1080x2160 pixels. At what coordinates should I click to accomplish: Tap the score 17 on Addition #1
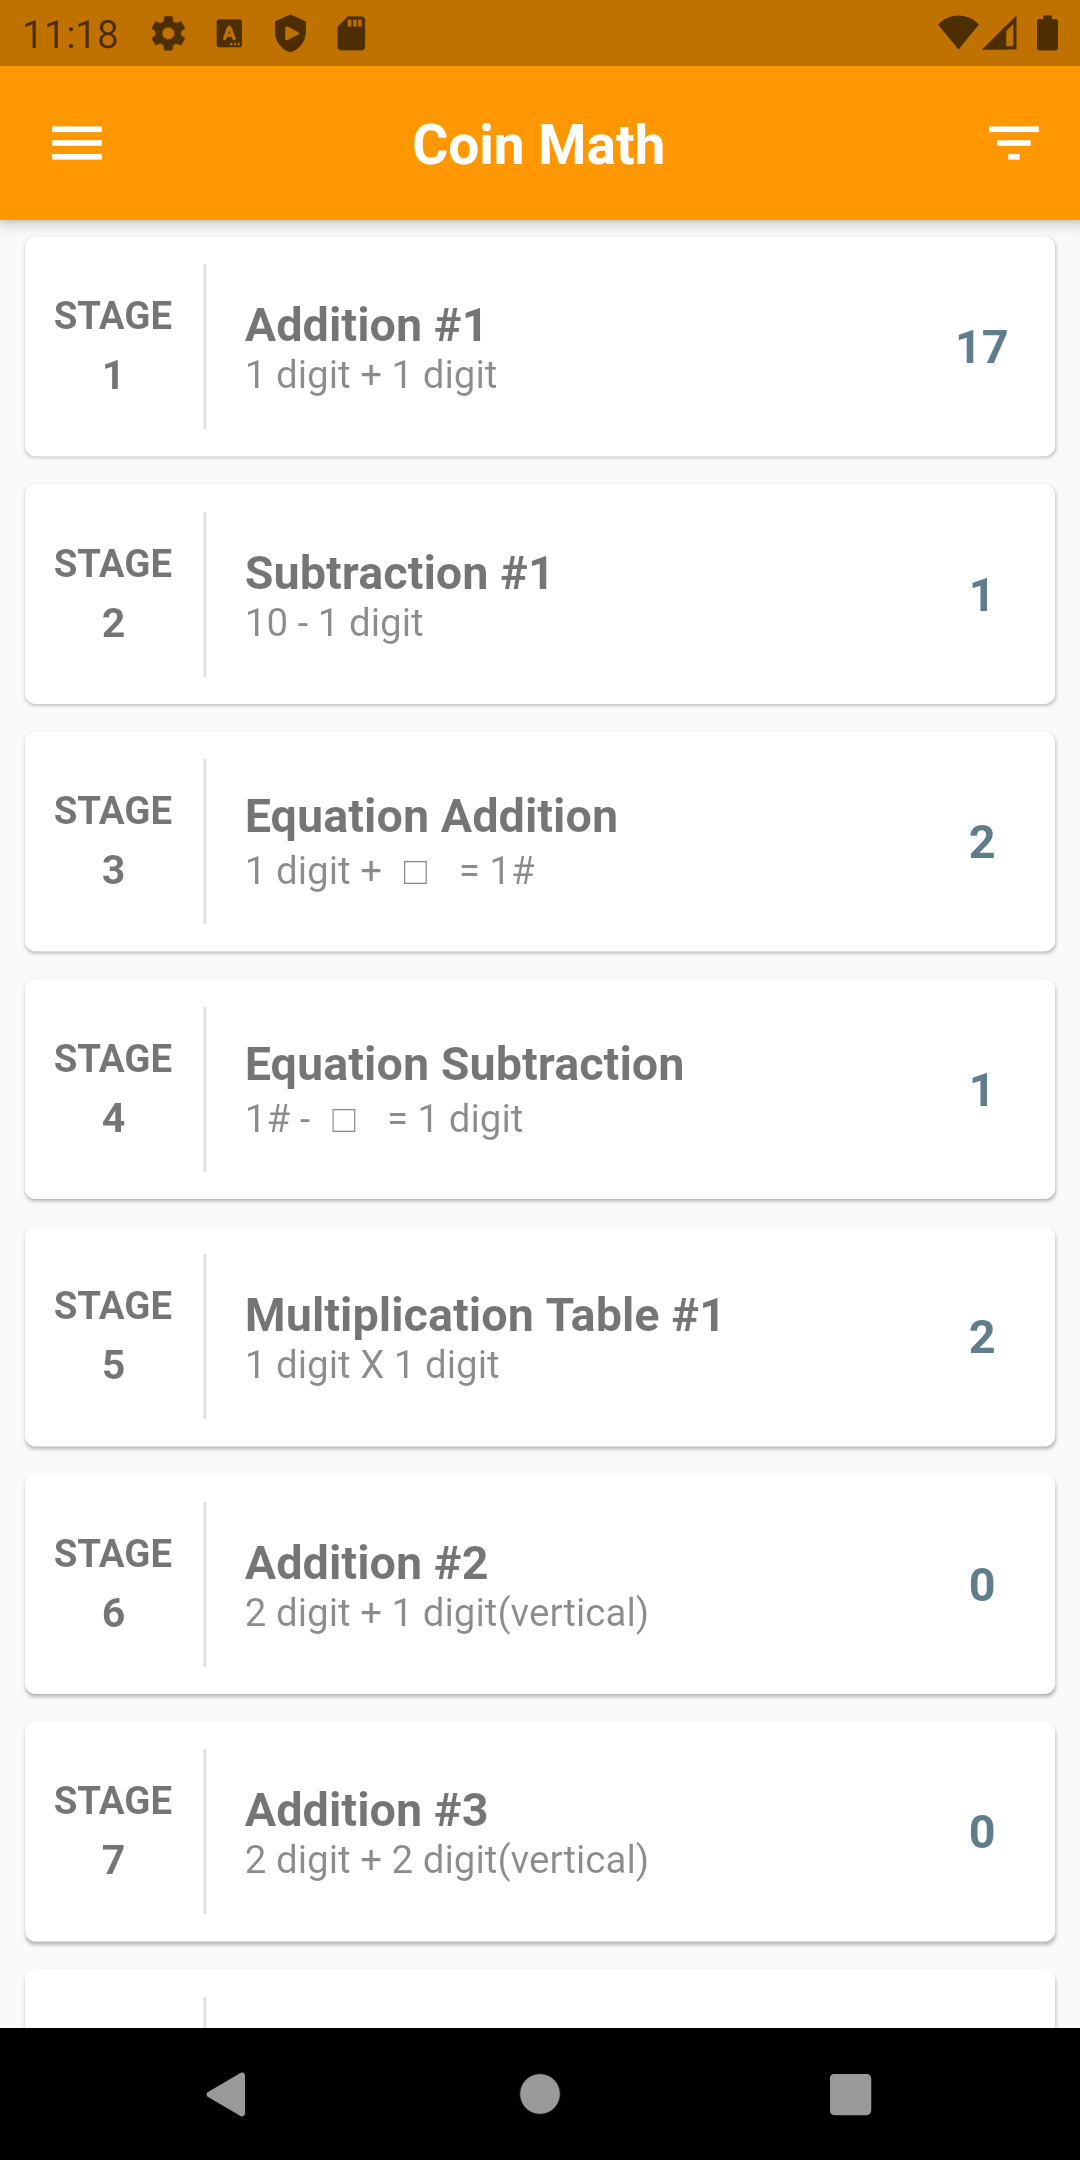pyautogui.click(x=982, y=347)
